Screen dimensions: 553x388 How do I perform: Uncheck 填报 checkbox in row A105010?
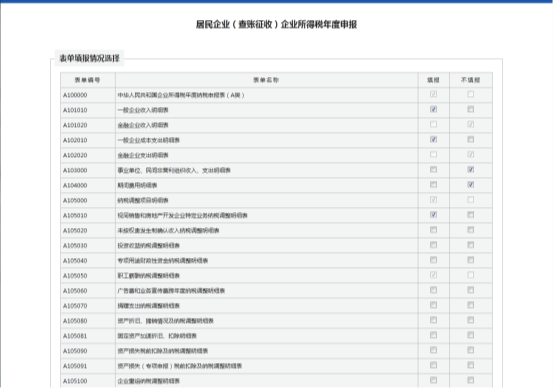tap(433, 215)
